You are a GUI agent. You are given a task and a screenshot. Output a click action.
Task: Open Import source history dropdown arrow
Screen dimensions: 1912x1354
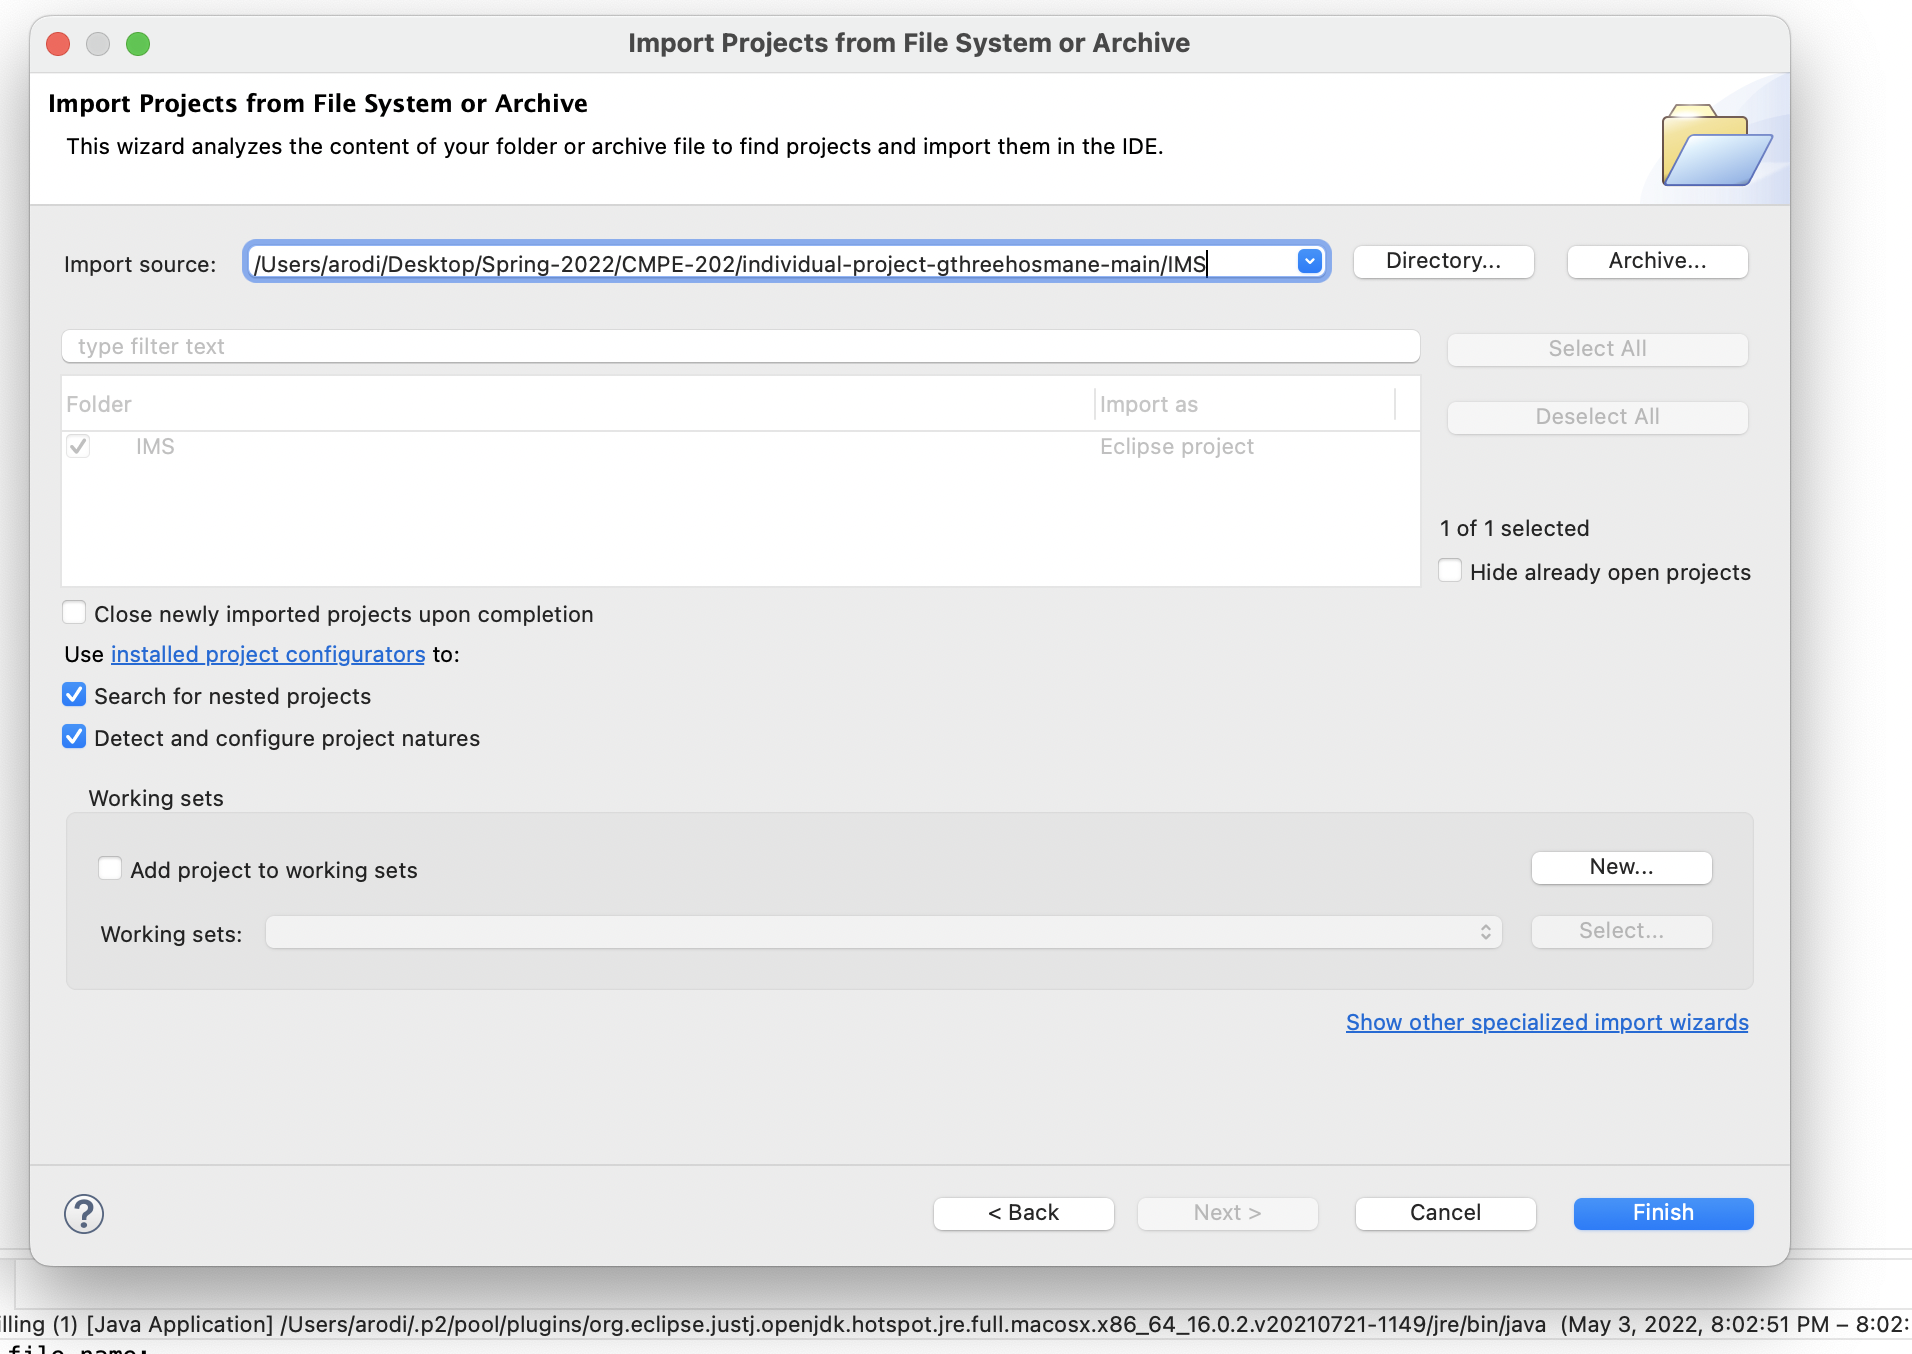pos(1309,262)
